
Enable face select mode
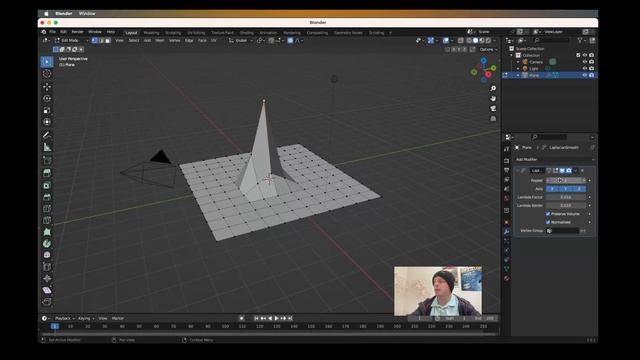[108, 40]
